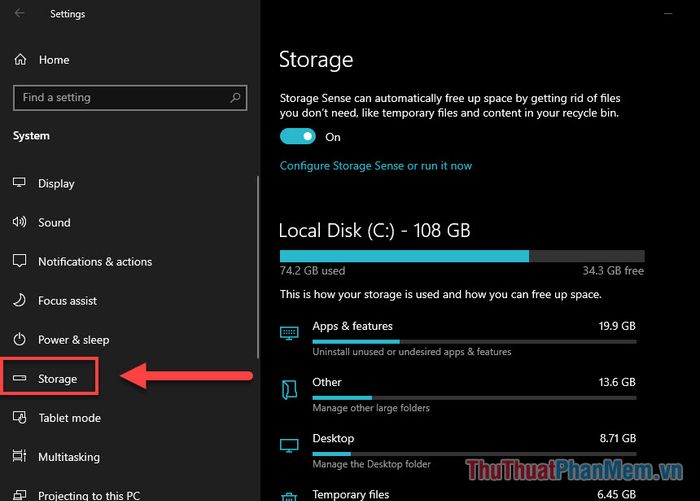Screen dimensions: 700x501
Task: Click the Display monitor icon in sidebar
Action: [19, 183]
